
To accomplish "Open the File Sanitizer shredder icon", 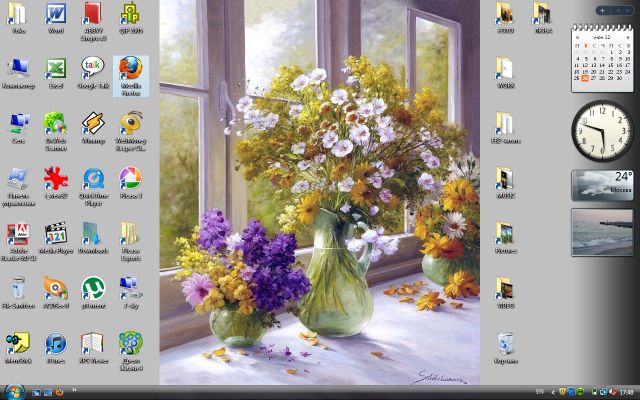I will click(18, 293).
